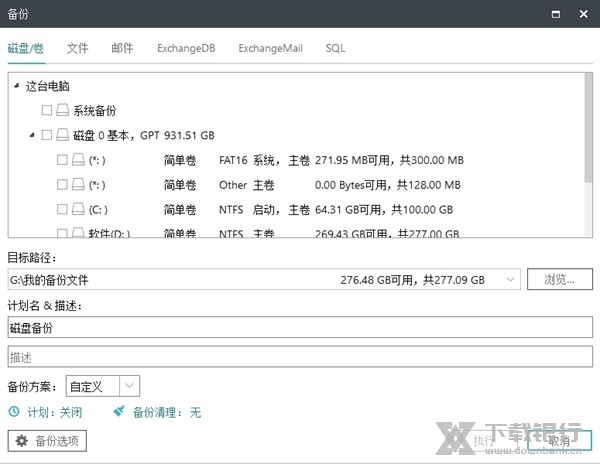
Task: Click the gear icon in 备份选项
Action: click(x=21, y=441)
